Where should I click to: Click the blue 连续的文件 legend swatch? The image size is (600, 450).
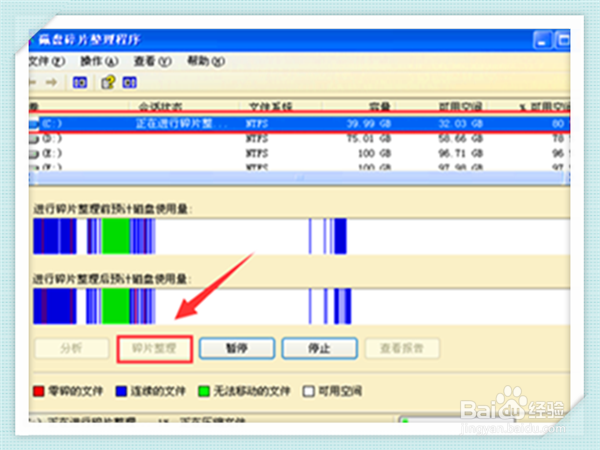click(121, 391)
